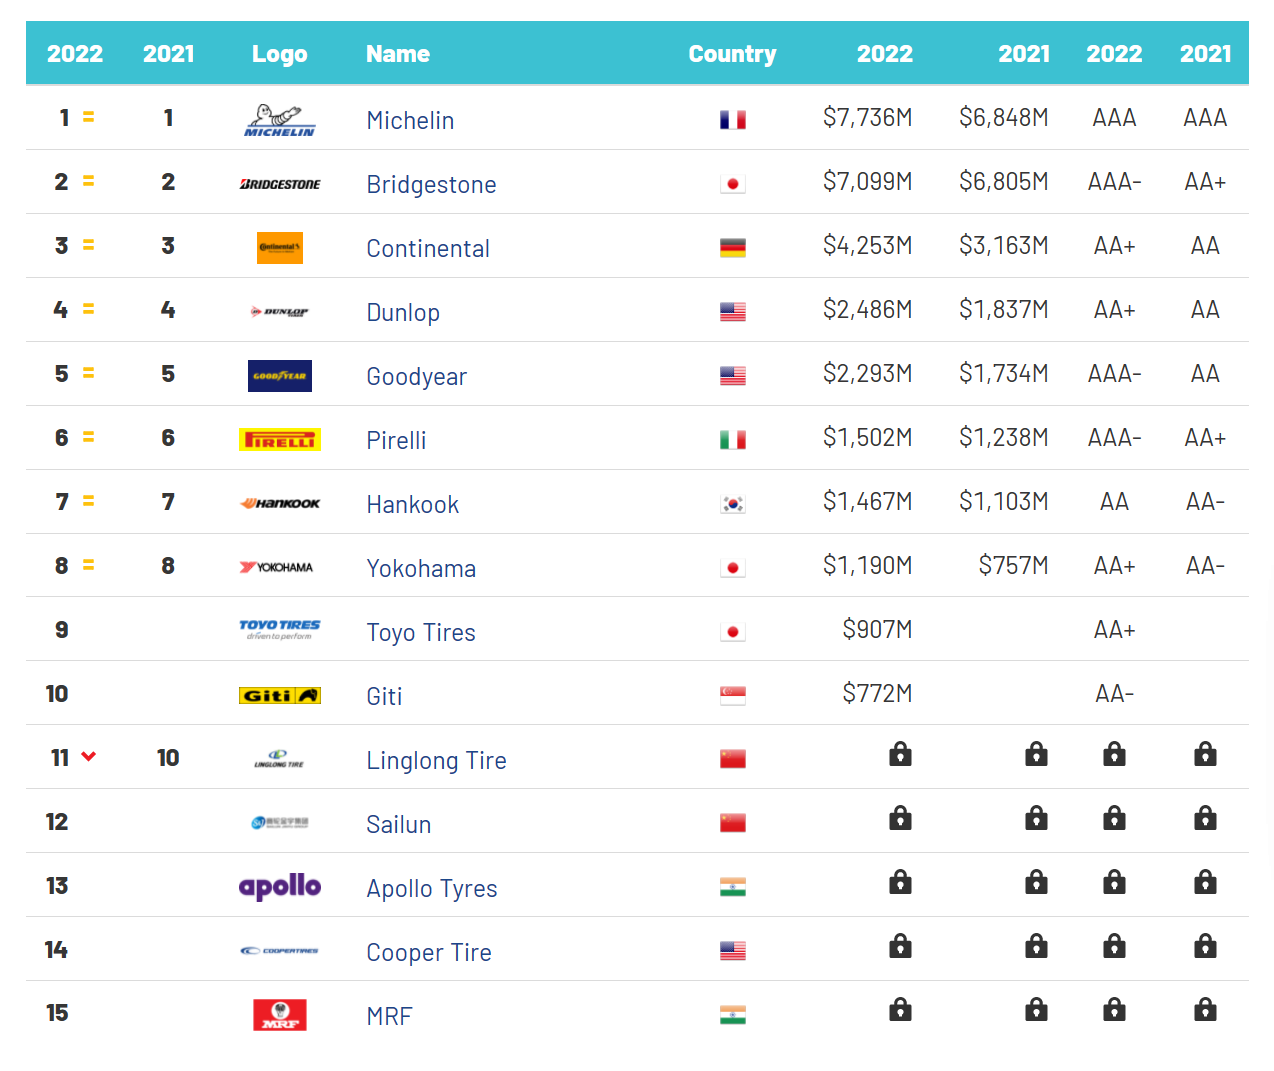This screenshot has height=1071, width=1274.
Task: Click Giti's AA- rating
Action: 1114,693
